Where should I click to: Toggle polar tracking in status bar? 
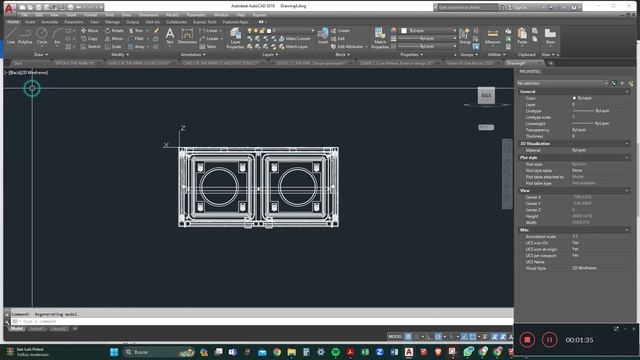[438, 337]
